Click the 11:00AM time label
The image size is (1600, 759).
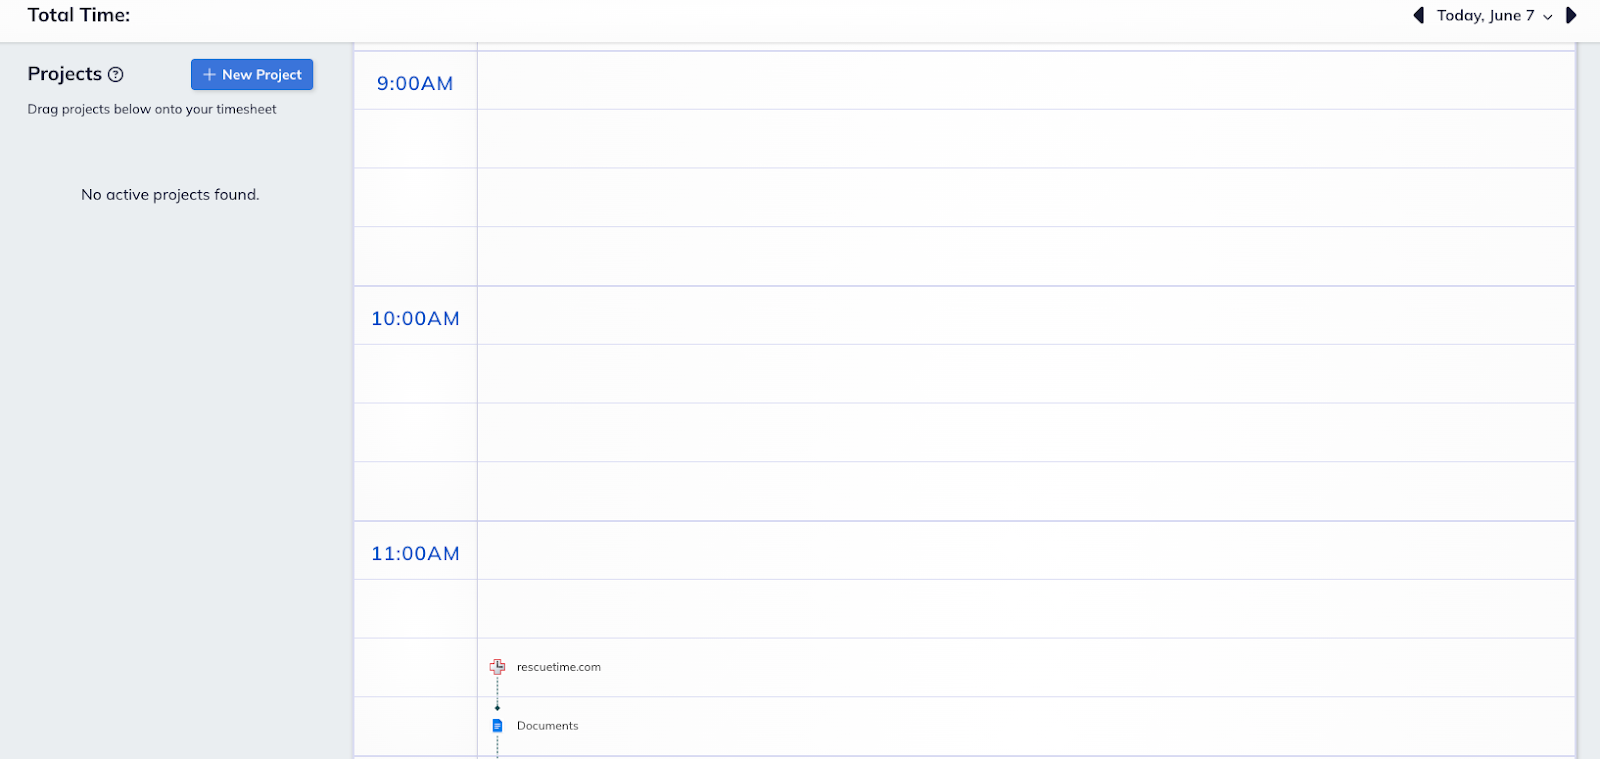[415, 553]
